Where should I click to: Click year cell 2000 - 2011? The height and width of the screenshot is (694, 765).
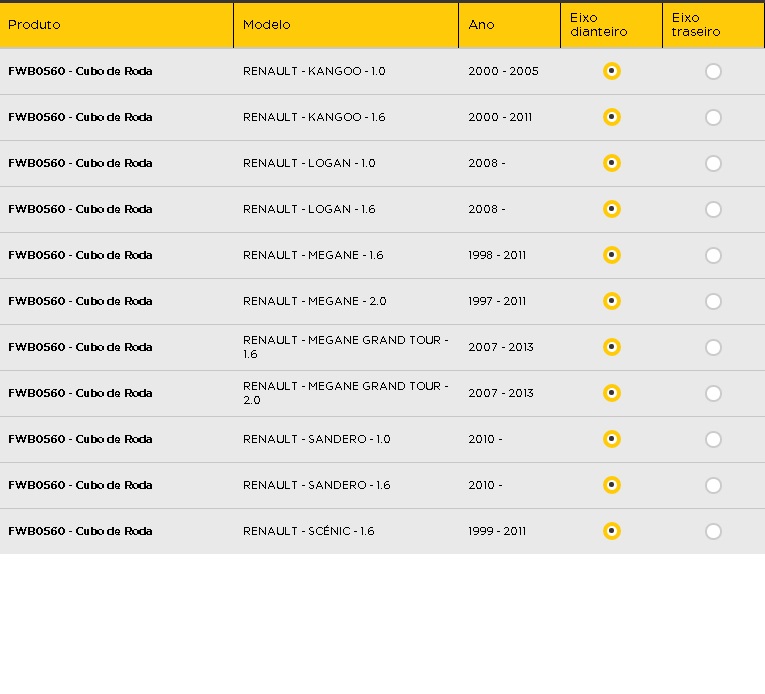pyautogui.click(x=500, y=117)
